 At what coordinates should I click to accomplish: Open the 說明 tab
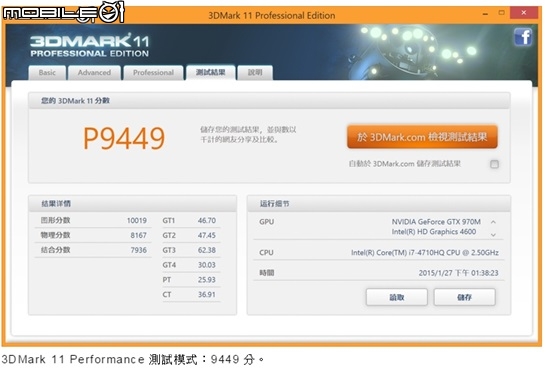[x=255, y=72]
